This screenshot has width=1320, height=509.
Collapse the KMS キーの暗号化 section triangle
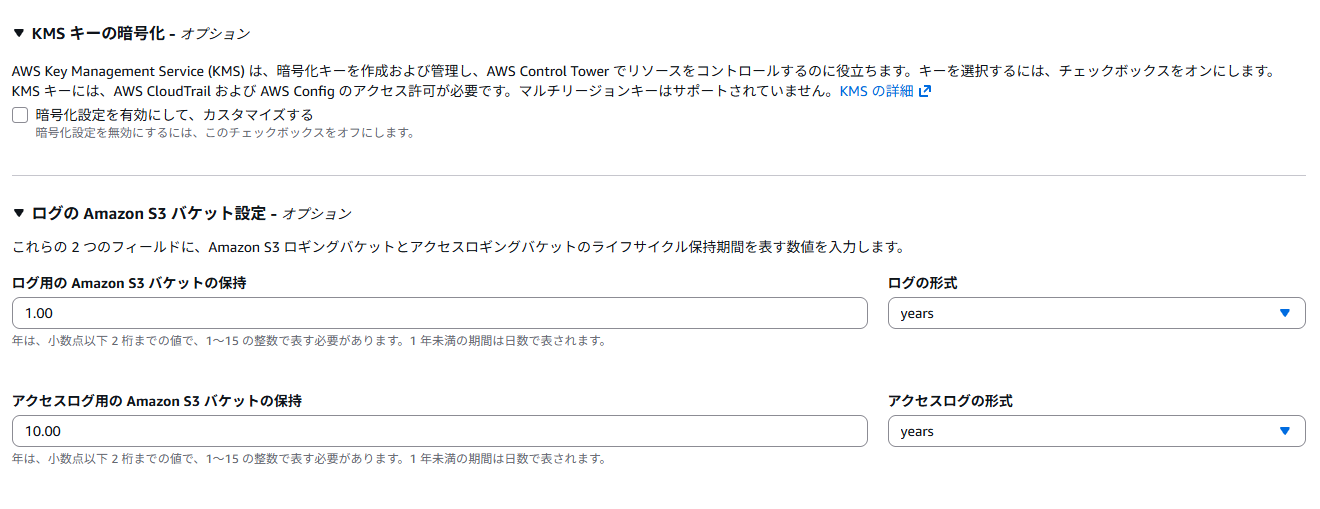pyautogui.click(x=19, y=33)
